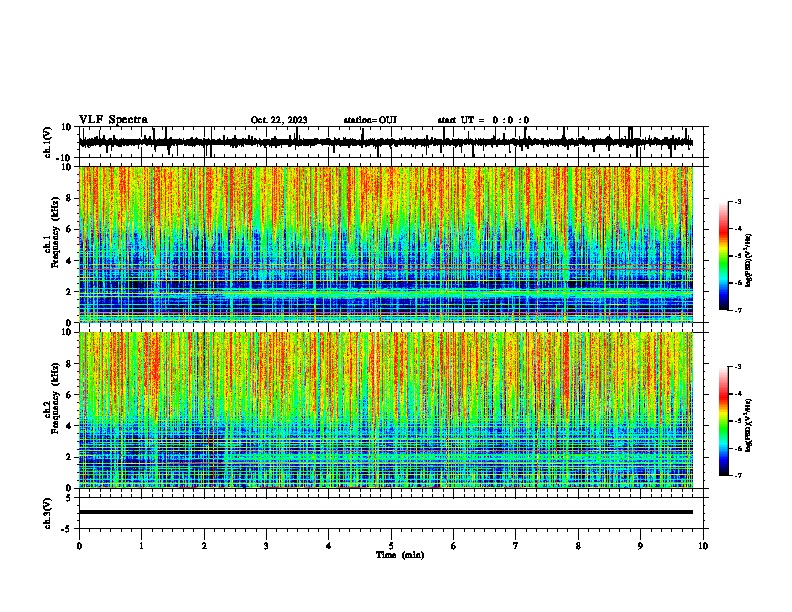Click the "8" kHz tick of ch.1 spectrogram
This screenshot has width=792, height=612.
coord(69,198)
